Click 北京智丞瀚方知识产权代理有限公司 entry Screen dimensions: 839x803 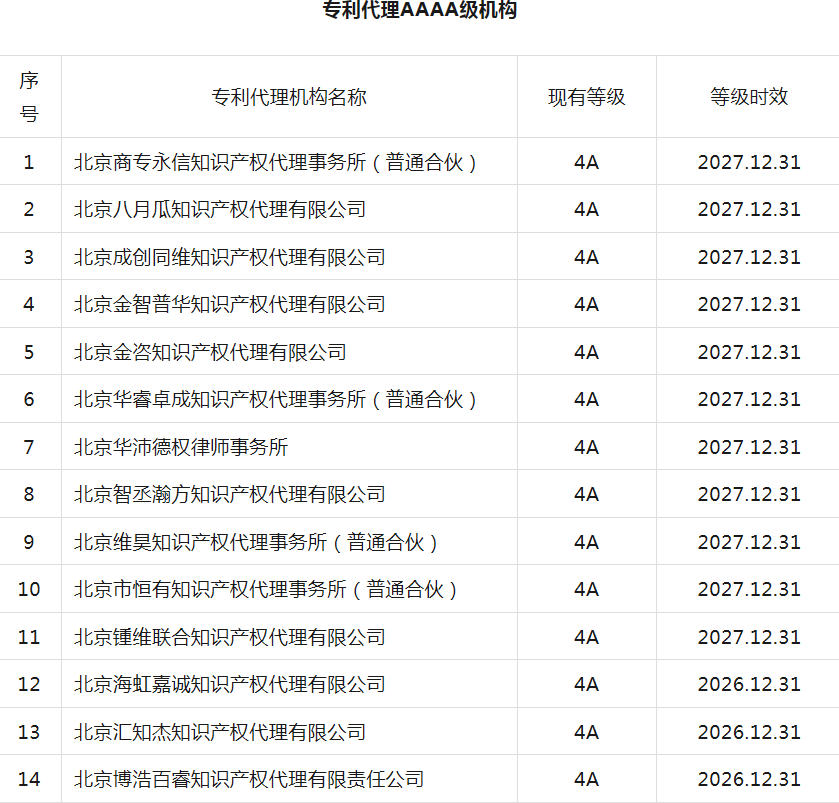(x=229, y=495)
